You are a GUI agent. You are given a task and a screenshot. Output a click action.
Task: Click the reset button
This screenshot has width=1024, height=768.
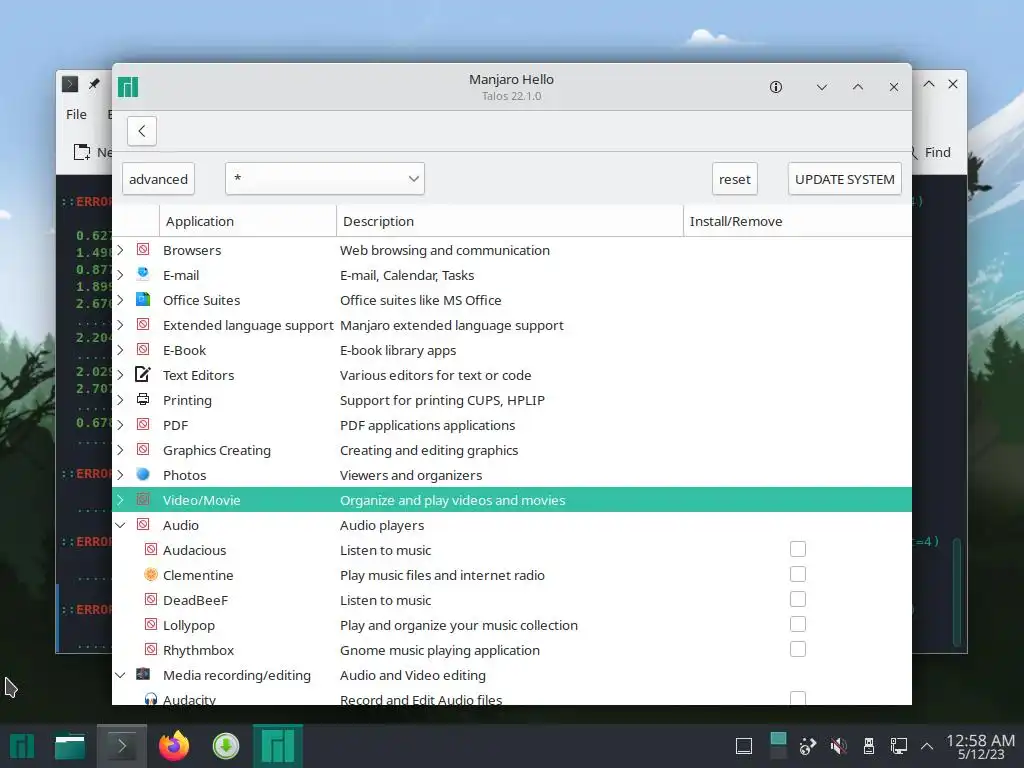pos(735,178)
